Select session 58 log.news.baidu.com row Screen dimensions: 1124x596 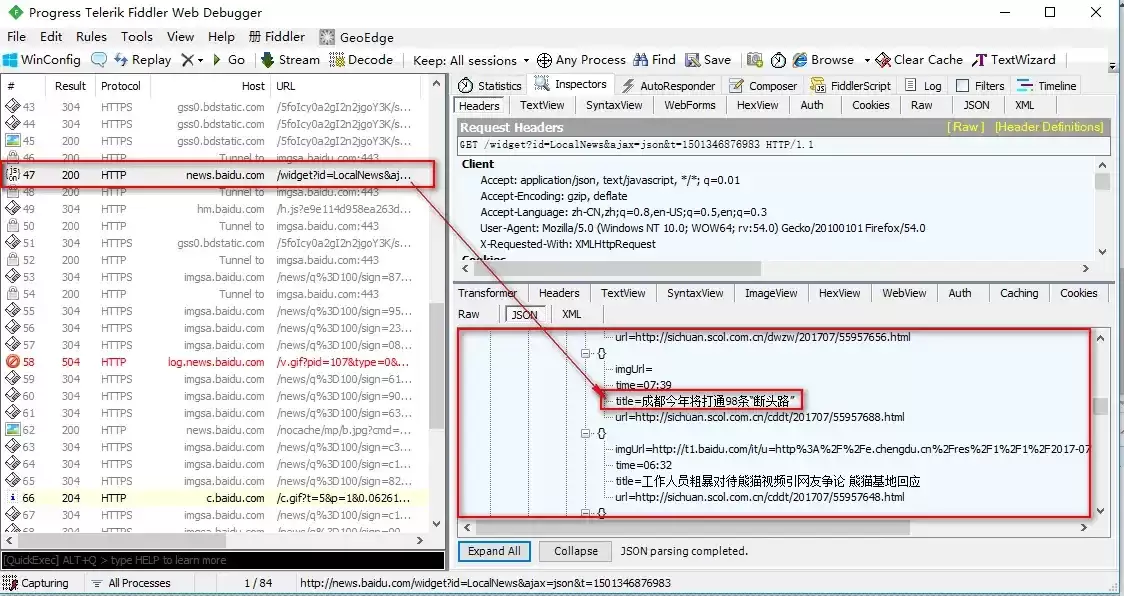pos(214,362)
